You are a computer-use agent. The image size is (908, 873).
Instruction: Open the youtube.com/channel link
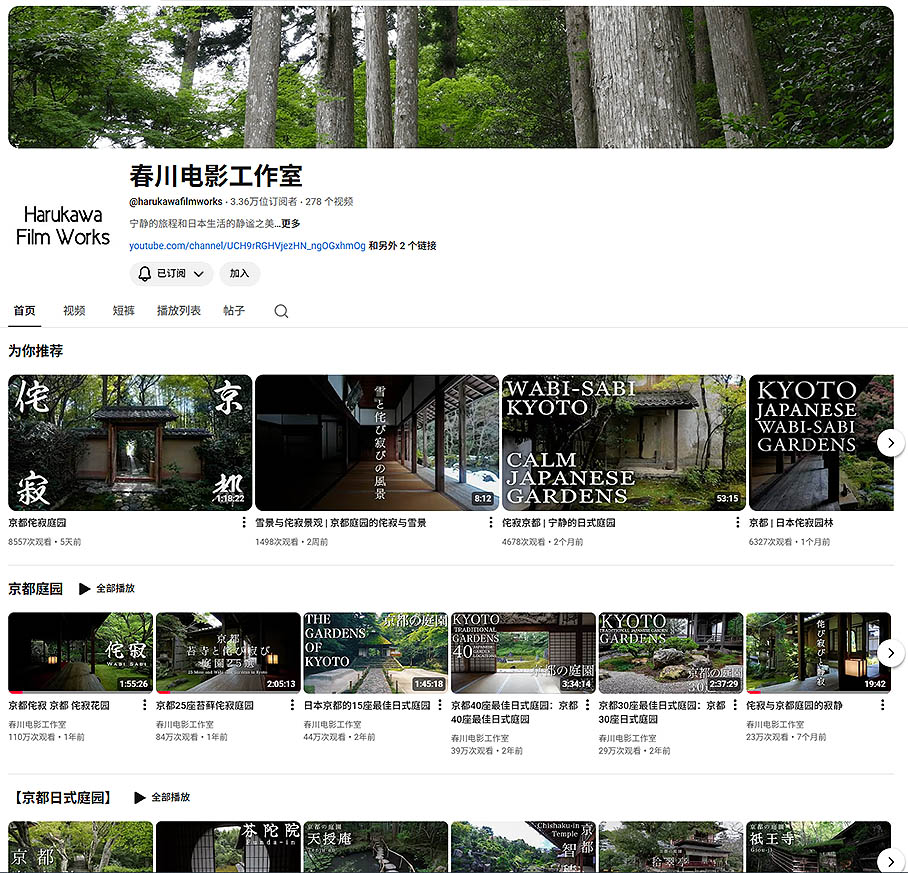tap(247, 246)
